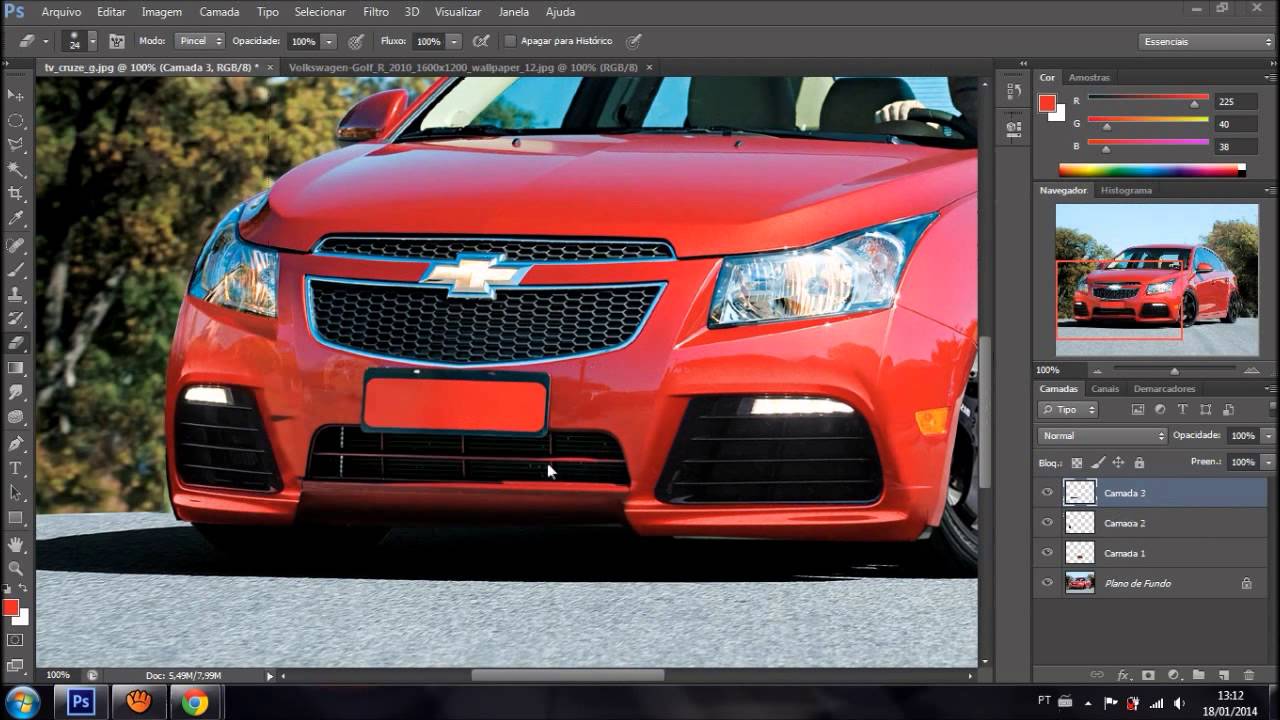
Task: Enable Apagar para Histórico checkbox
Action: pyautogui.click(x=510, y=41)
